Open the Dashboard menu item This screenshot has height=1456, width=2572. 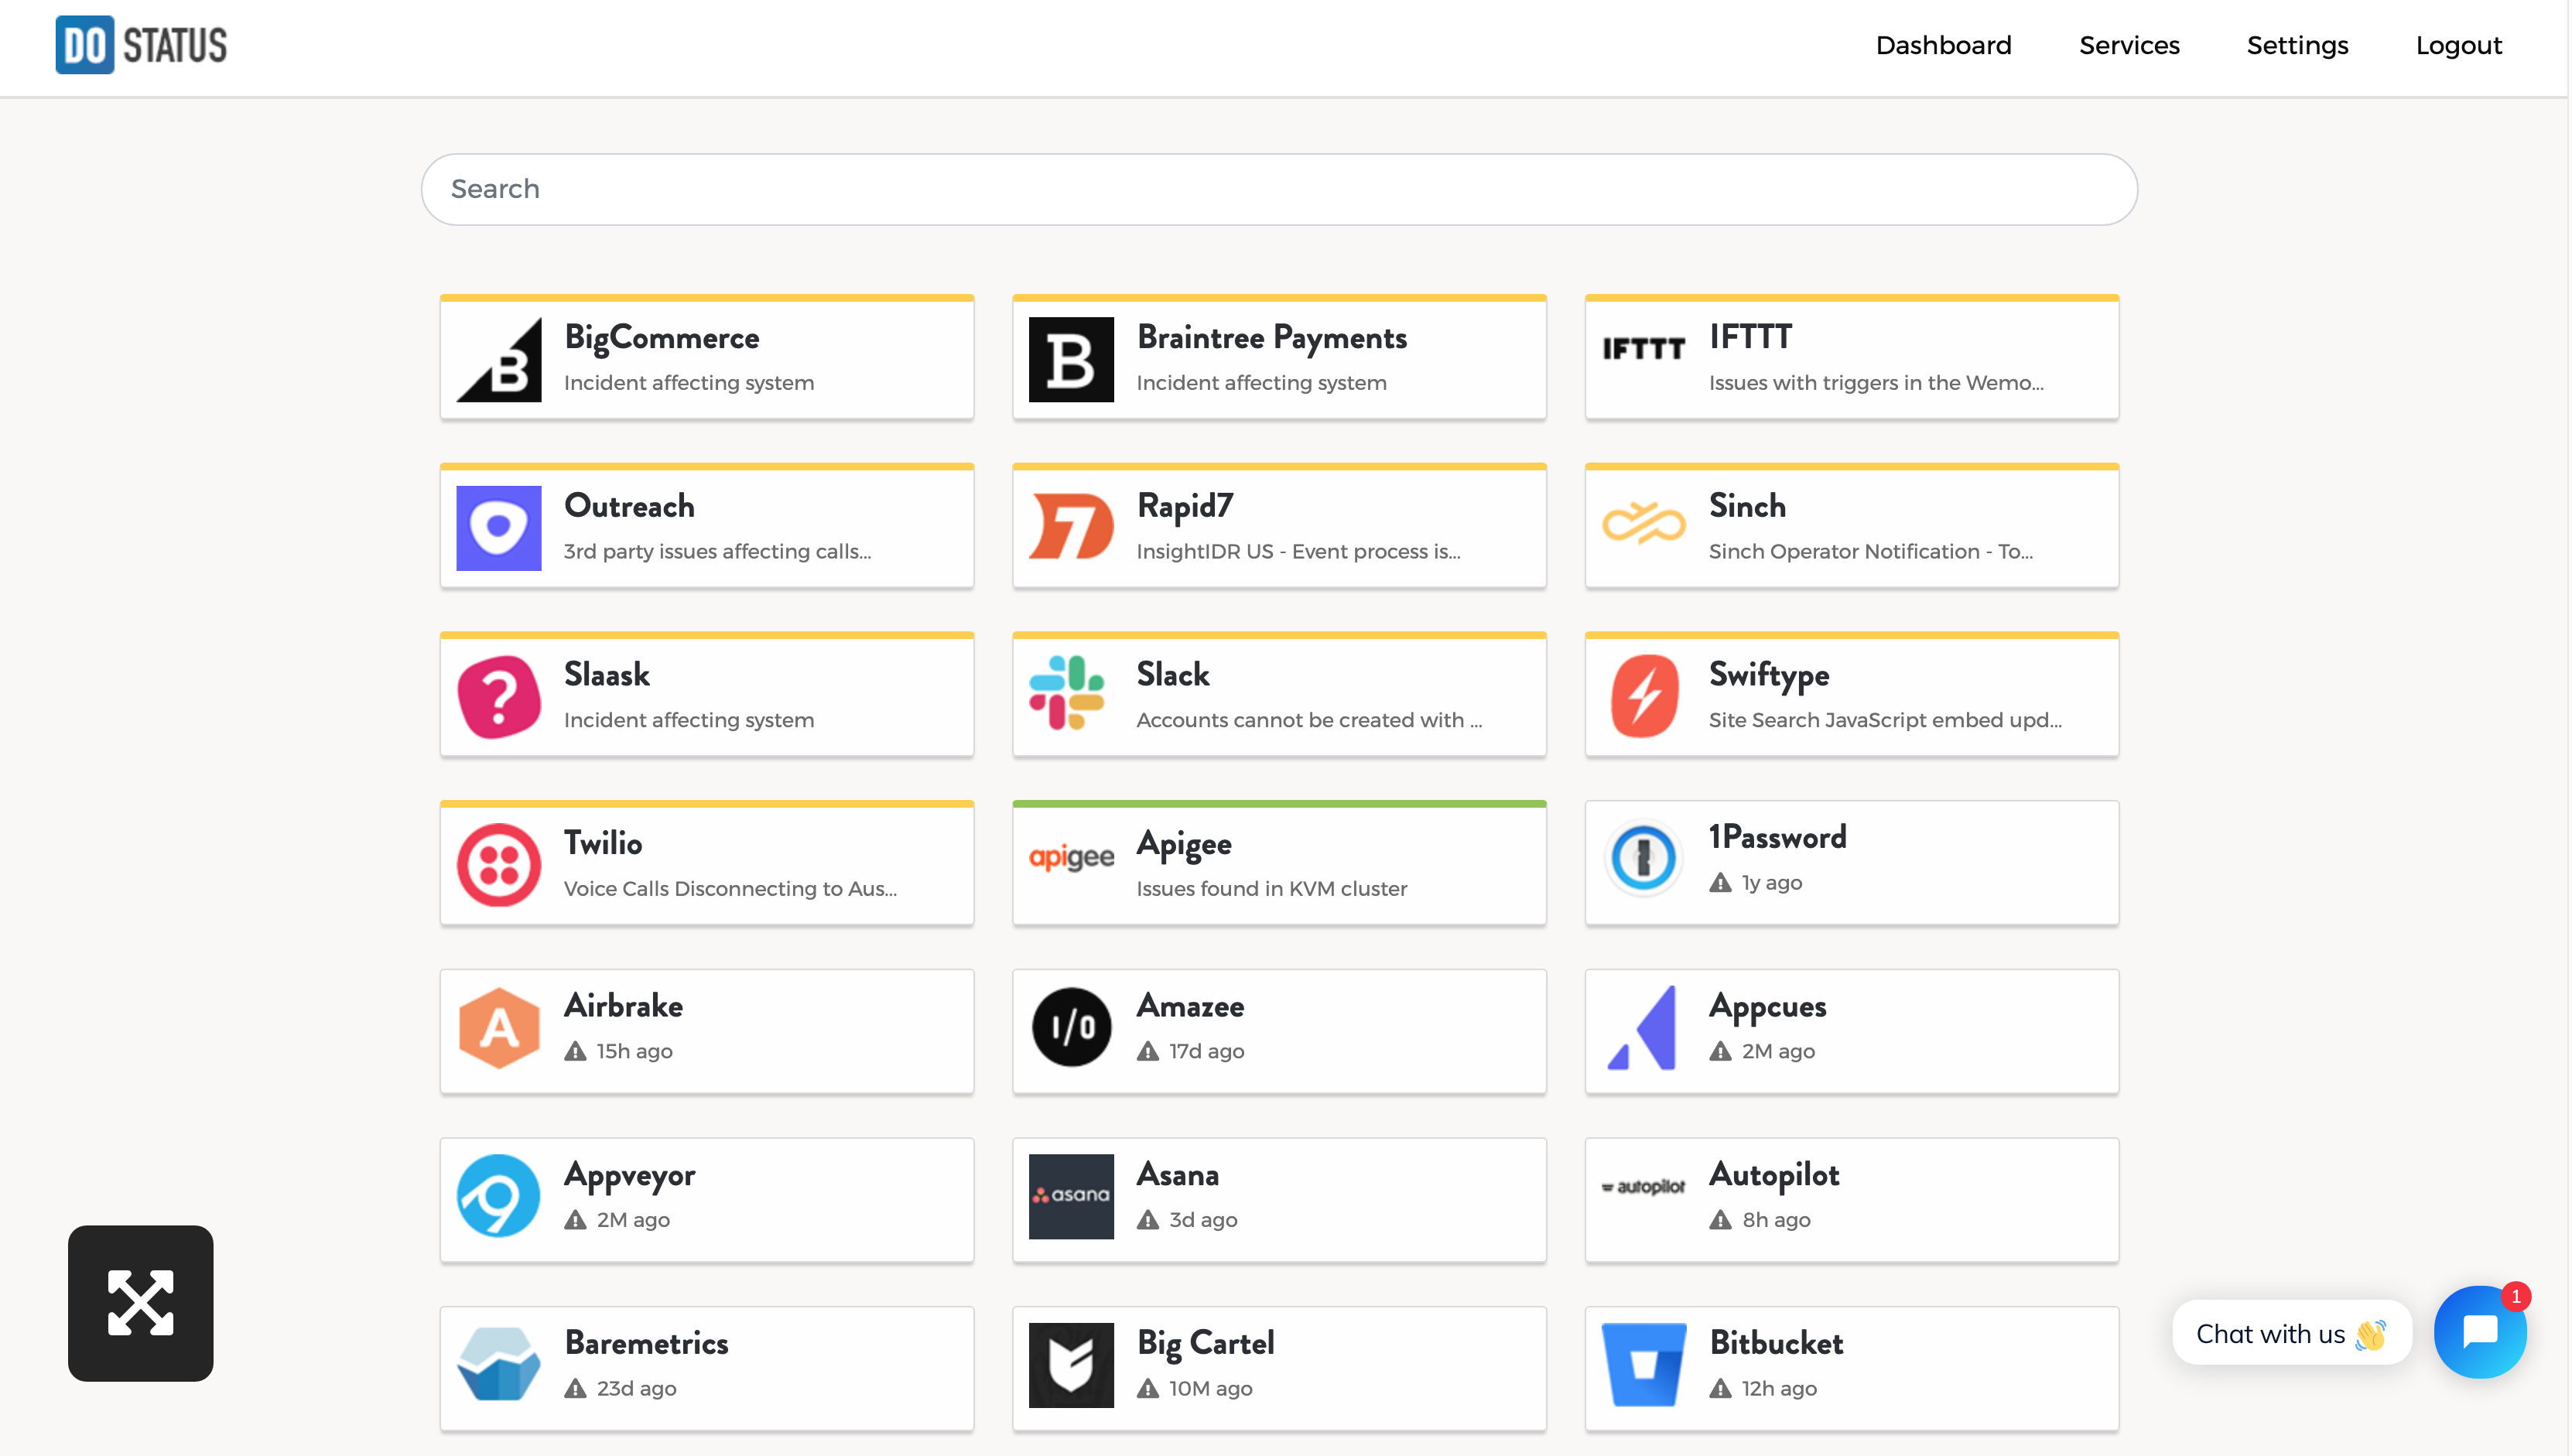pyautogui.click(x=1942, y=45)
